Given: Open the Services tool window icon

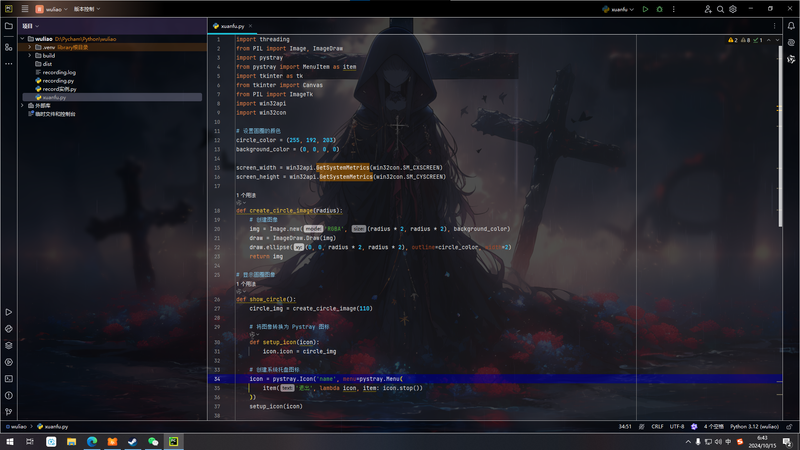Looking at the screenshot, I should click(x=9, y=362).
